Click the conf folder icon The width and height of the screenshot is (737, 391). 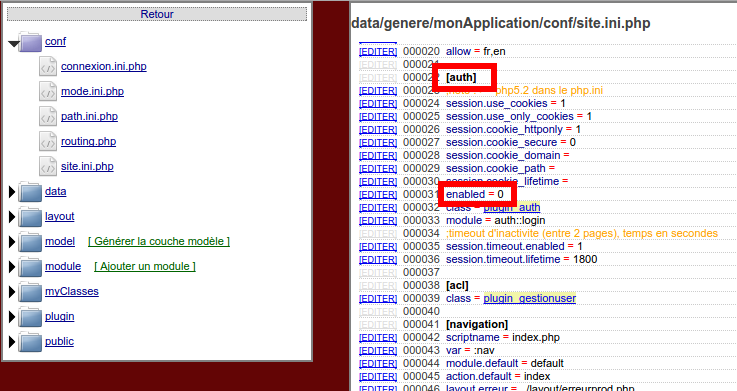pos(31,42)
